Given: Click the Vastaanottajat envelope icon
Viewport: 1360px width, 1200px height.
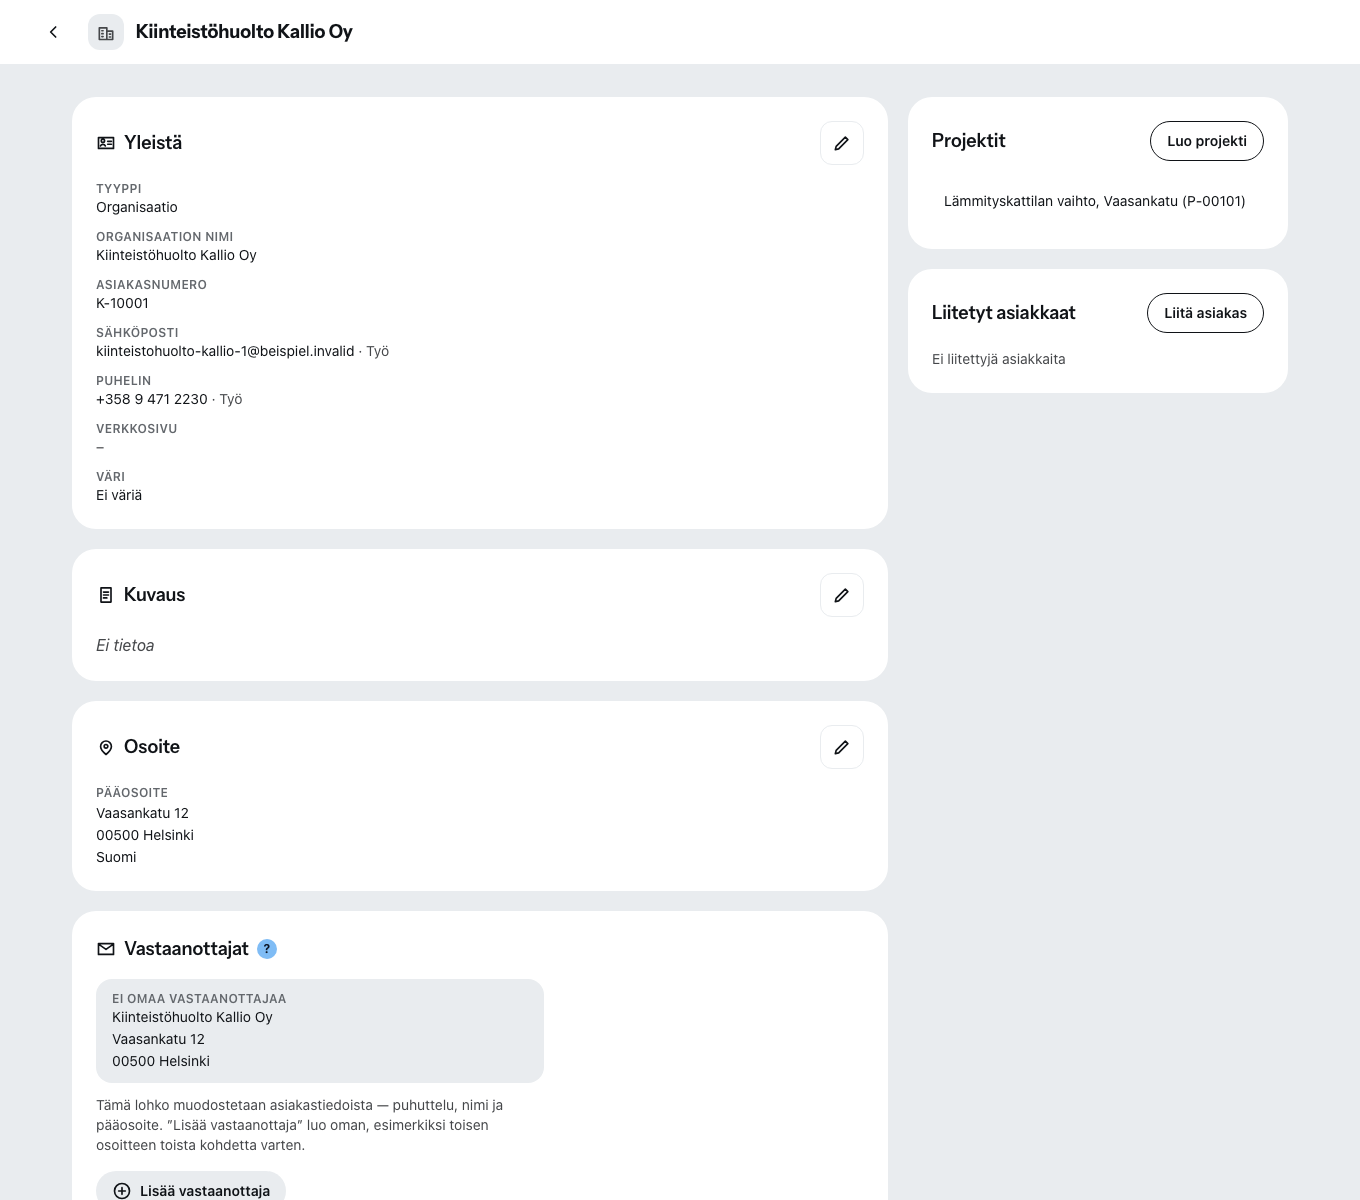Looking at the screenshot, I should [x=106, y=949].
